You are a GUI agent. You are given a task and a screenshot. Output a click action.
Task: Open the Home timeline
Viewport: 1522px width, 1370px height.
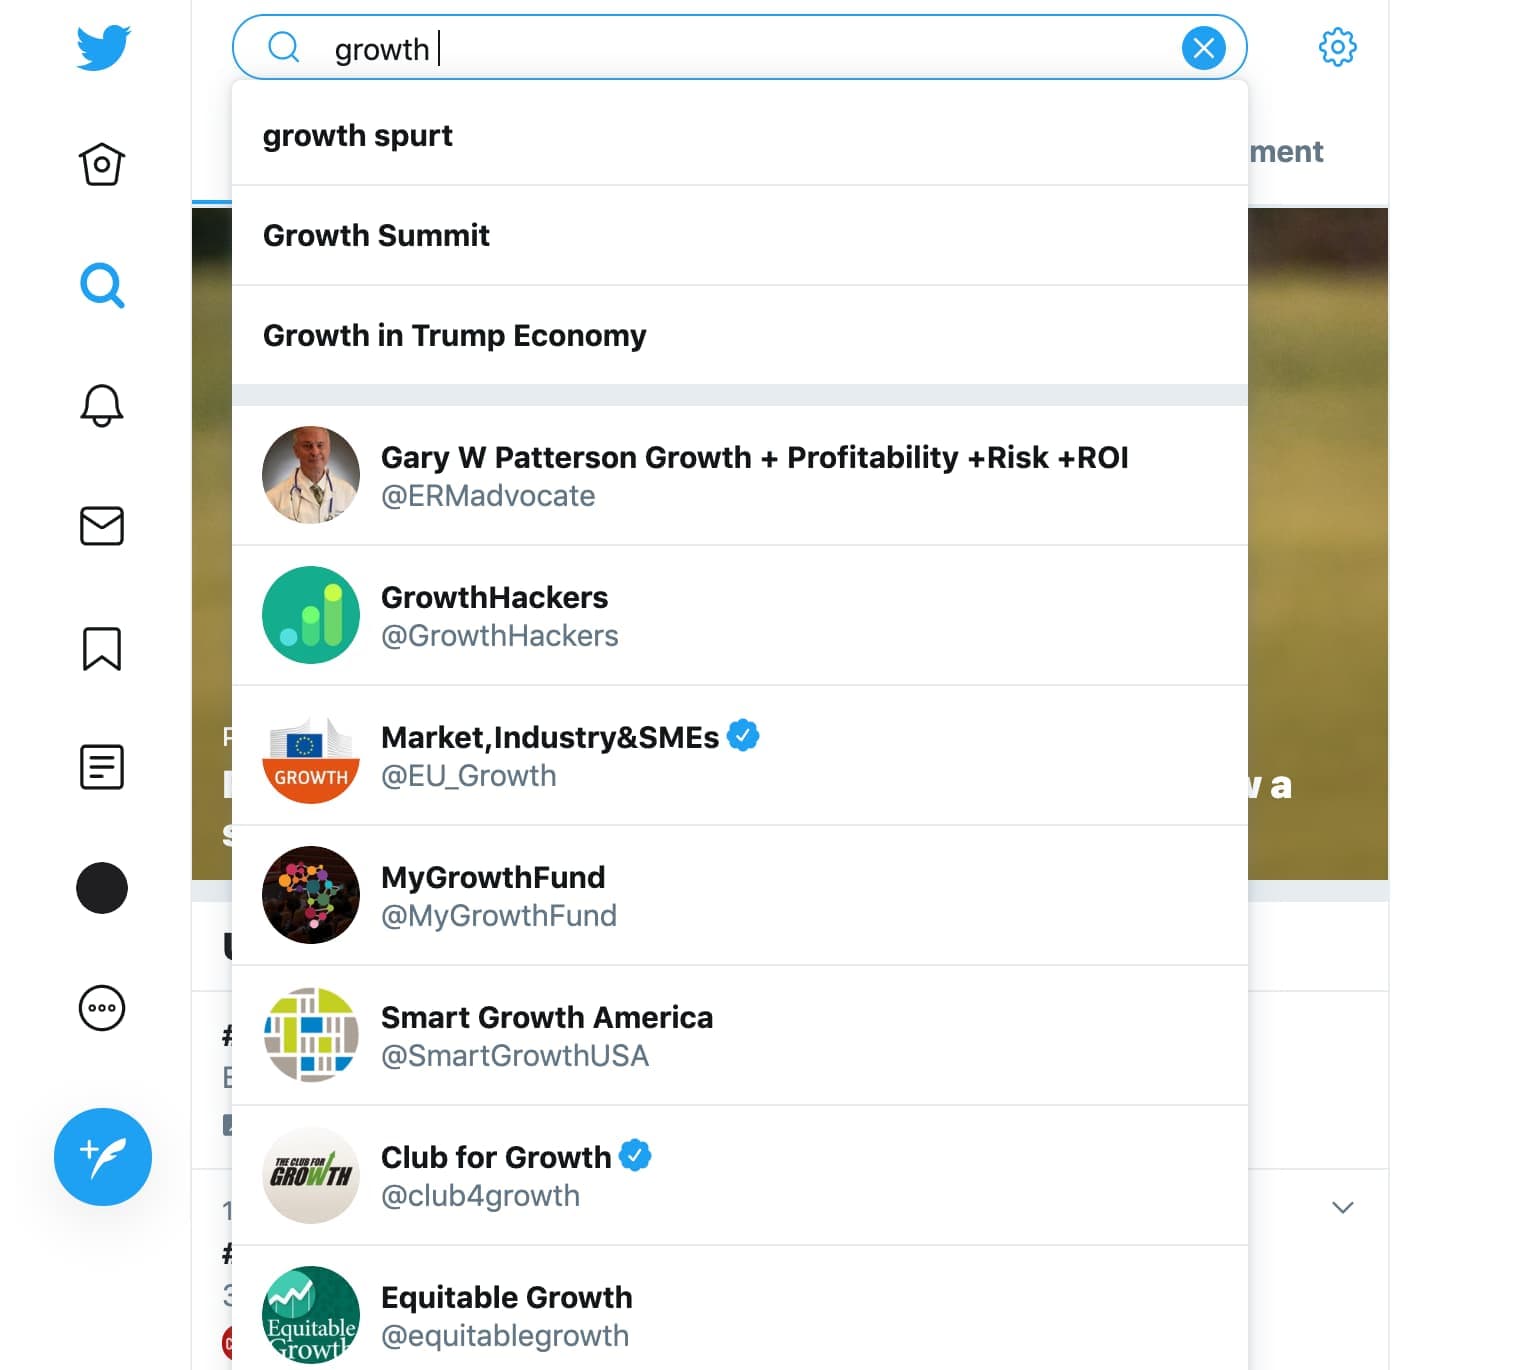(101, 165)
